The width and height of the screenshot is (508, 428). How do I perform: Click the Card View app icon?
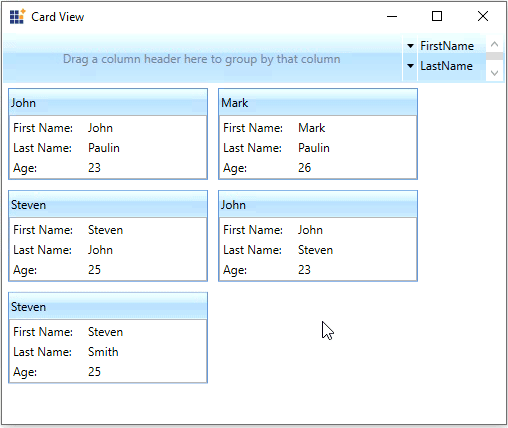click(x=17, y=17)
